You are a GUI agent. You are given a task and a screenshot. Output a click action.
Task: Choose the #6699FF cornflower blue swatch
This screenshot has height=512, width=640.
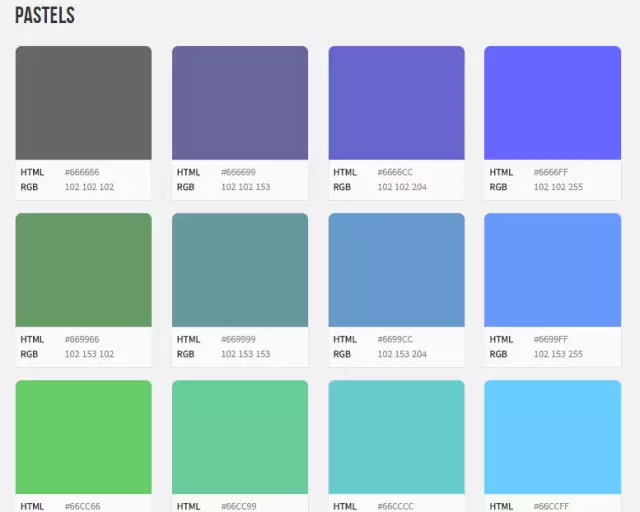coord(552,270)
